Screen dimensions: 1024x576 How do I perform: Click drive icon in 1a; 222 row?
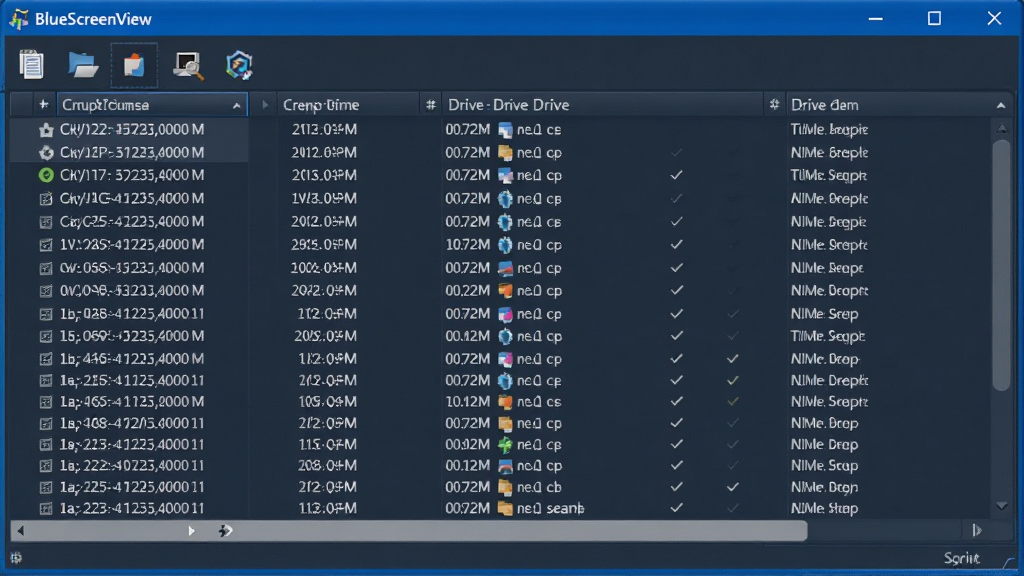click(505, 466)
